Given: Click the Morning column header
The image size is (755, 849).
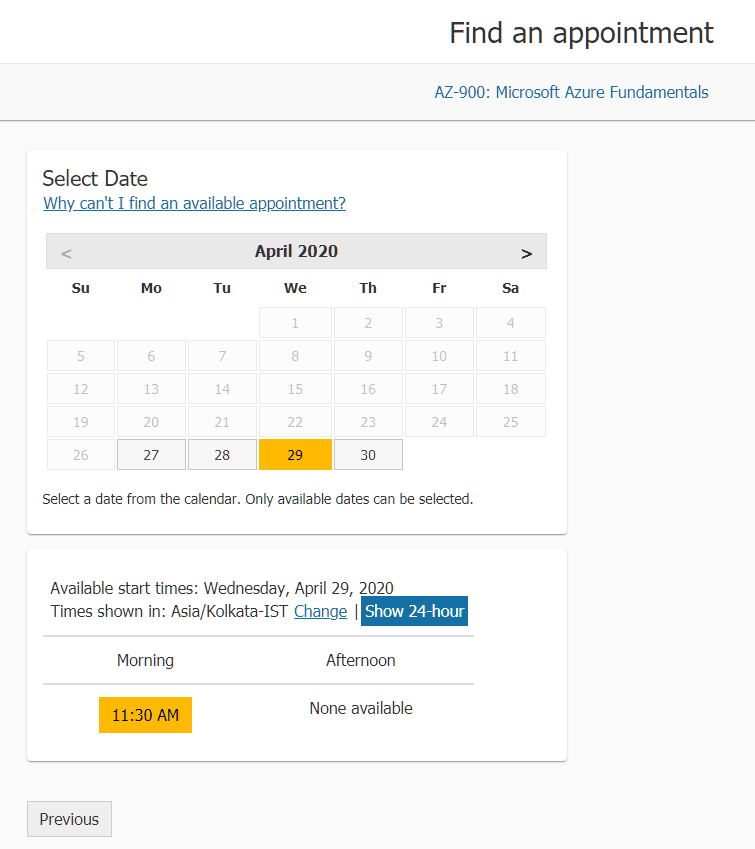Looking at the screenshot, I should (145, 660).
